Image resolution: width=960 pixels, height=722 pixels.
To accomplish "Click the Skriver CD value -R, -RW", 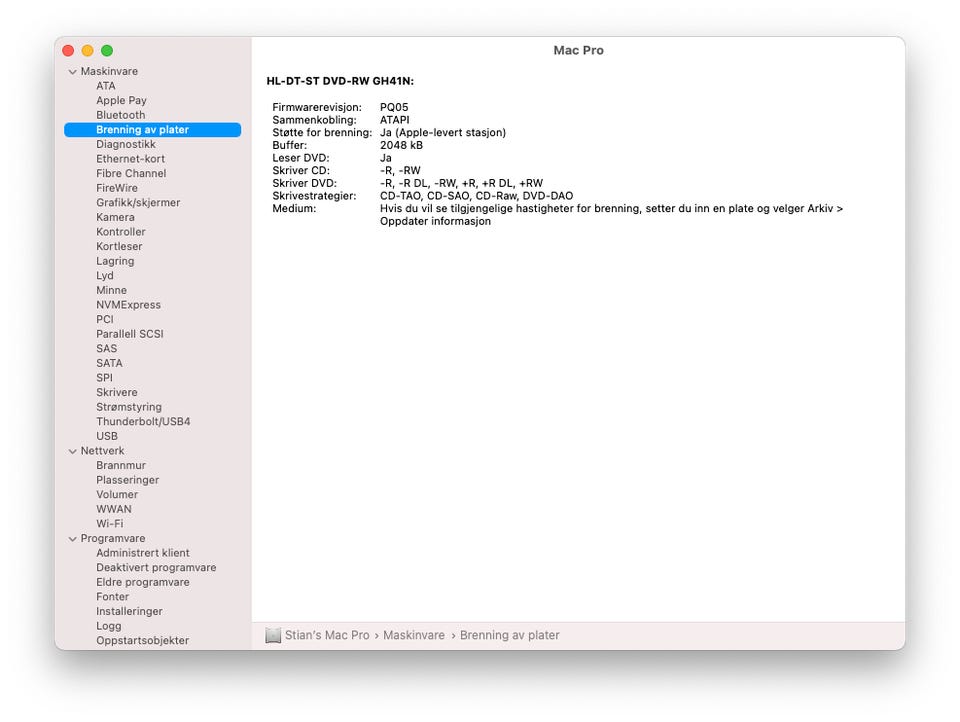I will (400, 171).
